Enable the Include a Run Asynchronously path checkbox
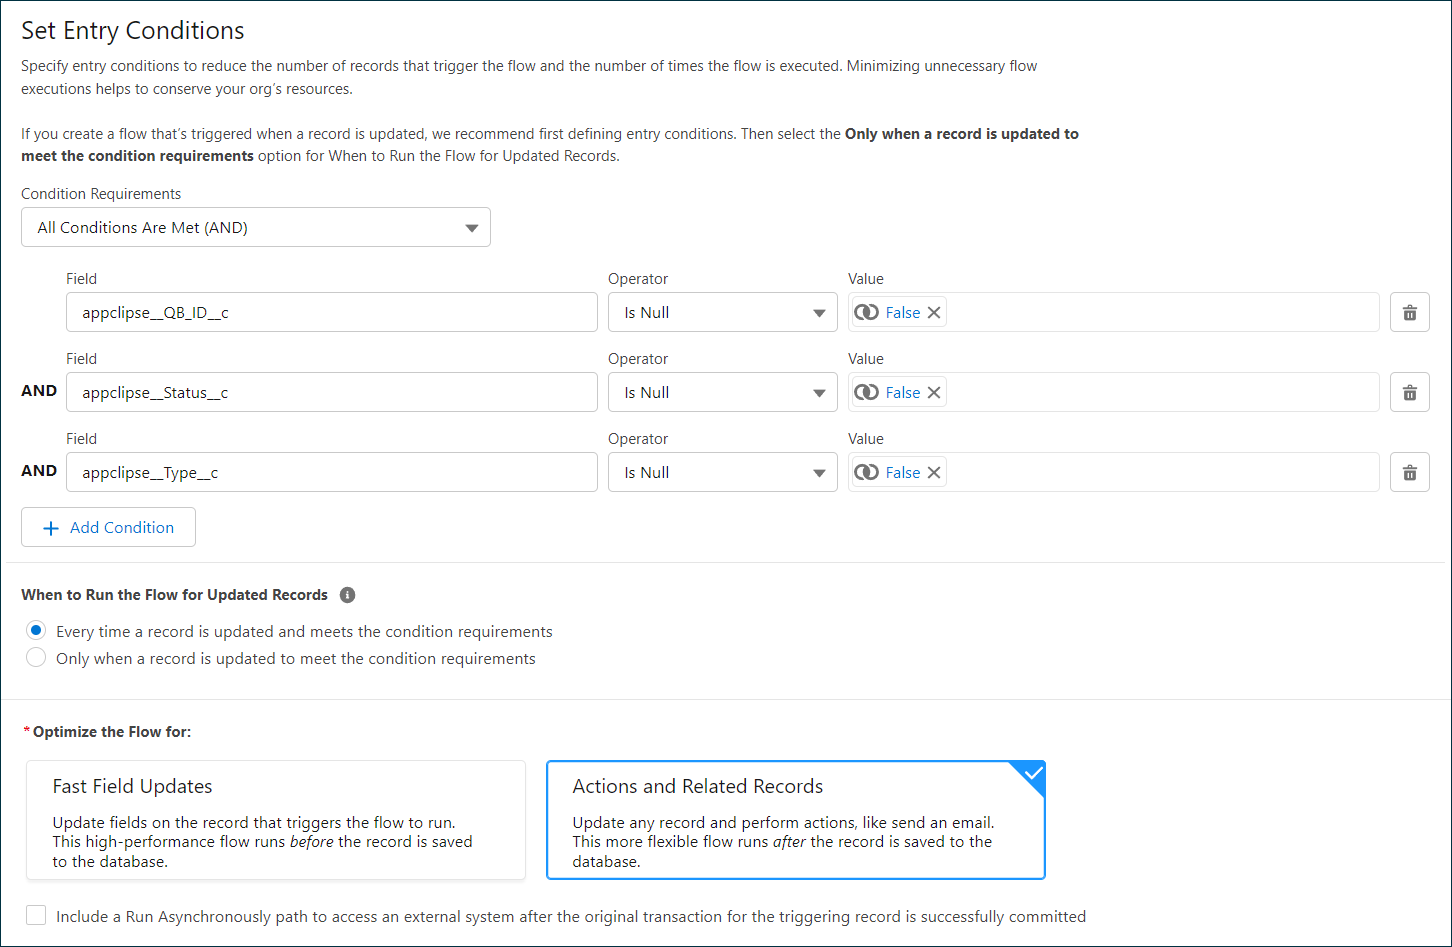 (35, 914)
